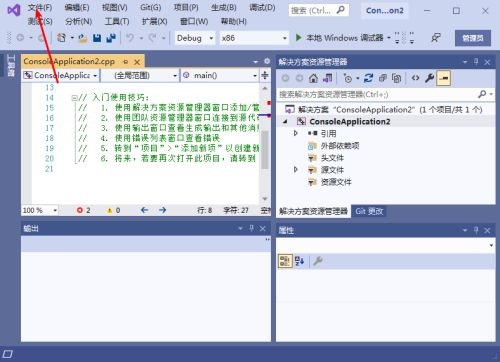Click the Home icon in Solution Explorer toolbar

click(313, 78)
